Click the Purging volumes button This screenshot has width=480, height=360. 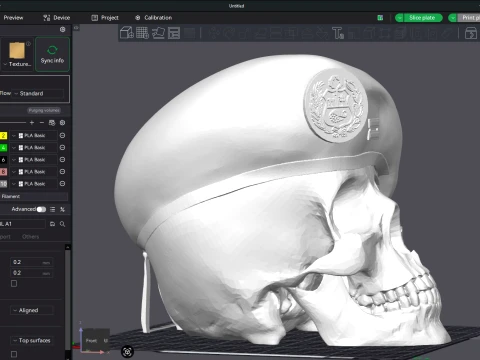pyautogui.click(x=44, y=110)
